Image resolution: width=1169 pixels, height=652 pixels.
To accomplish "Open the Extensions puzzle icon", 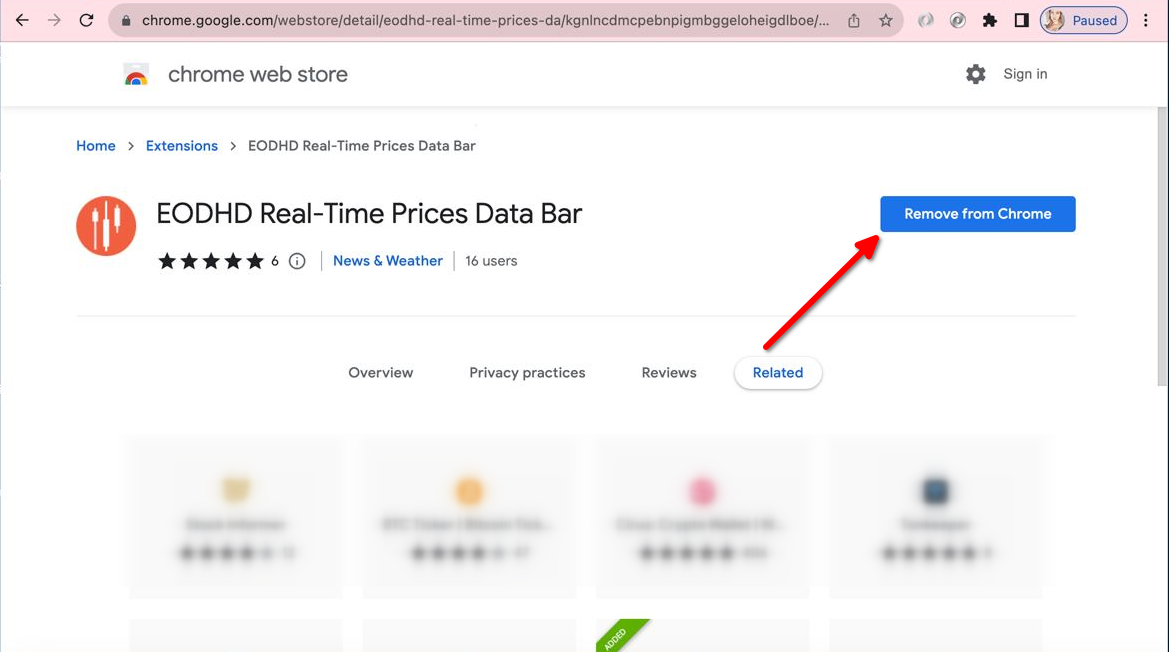I will tap(989, 21).
